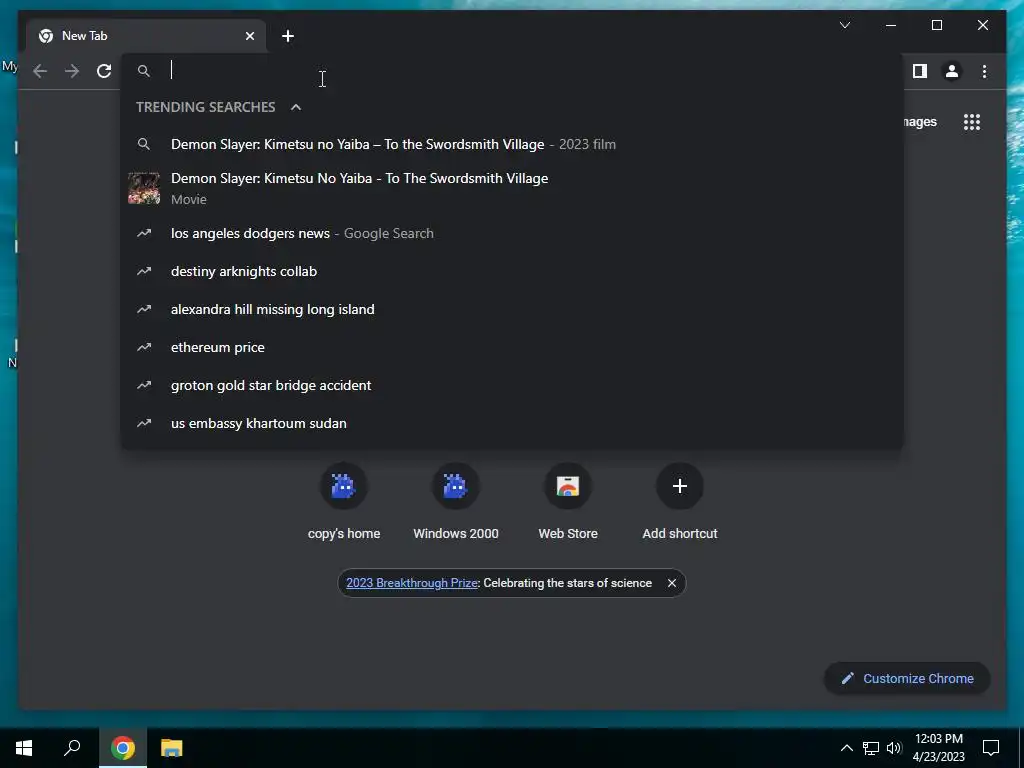Open the profile avatar icon

pos(952,71)
